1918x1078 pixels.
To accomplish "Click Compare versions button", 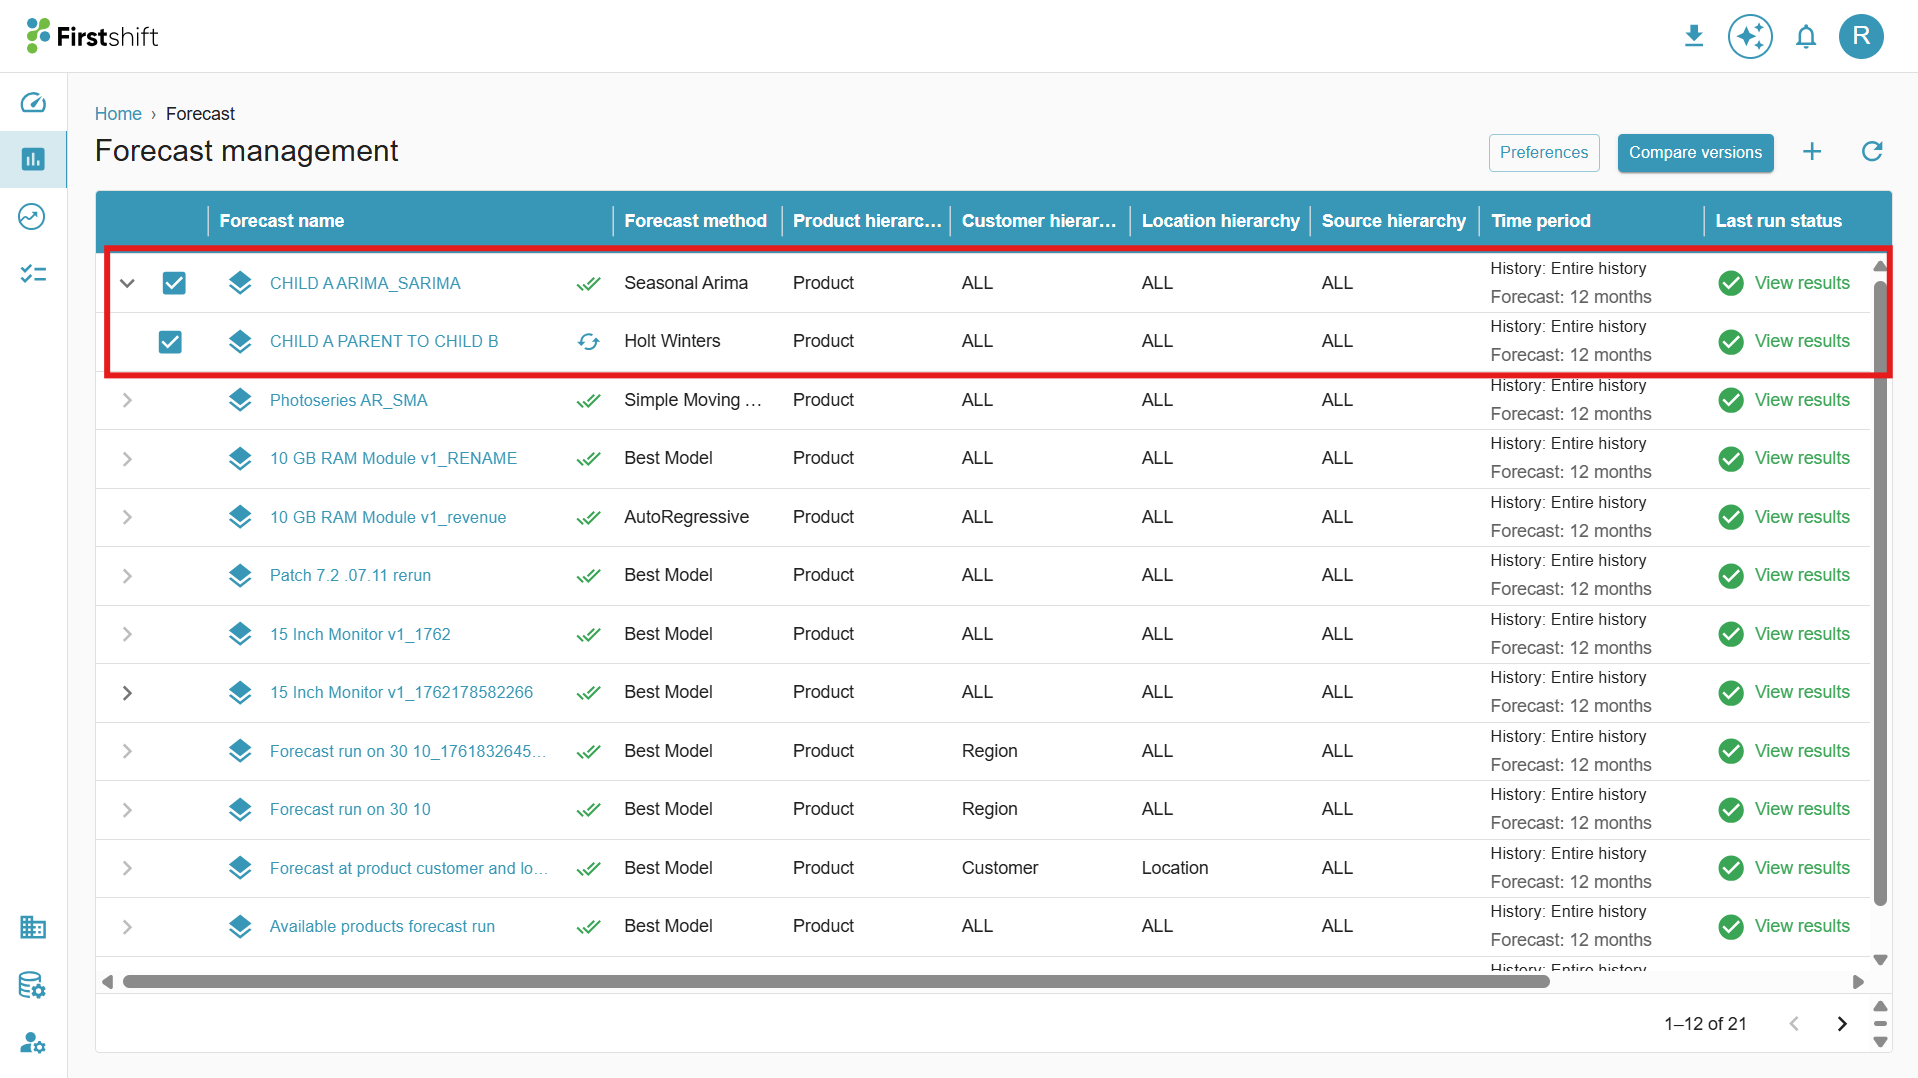I will 1695,153.
